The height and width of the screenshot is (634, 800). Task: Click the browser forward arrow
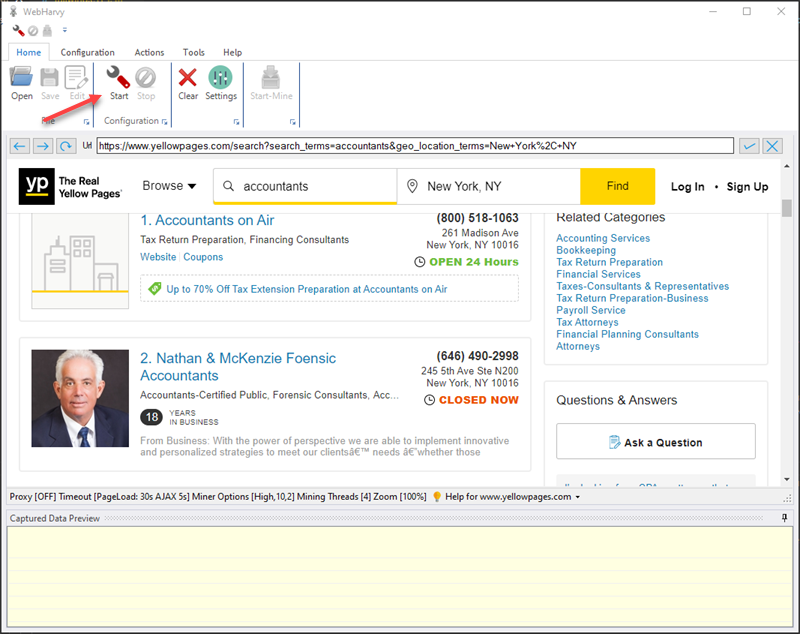42,146
